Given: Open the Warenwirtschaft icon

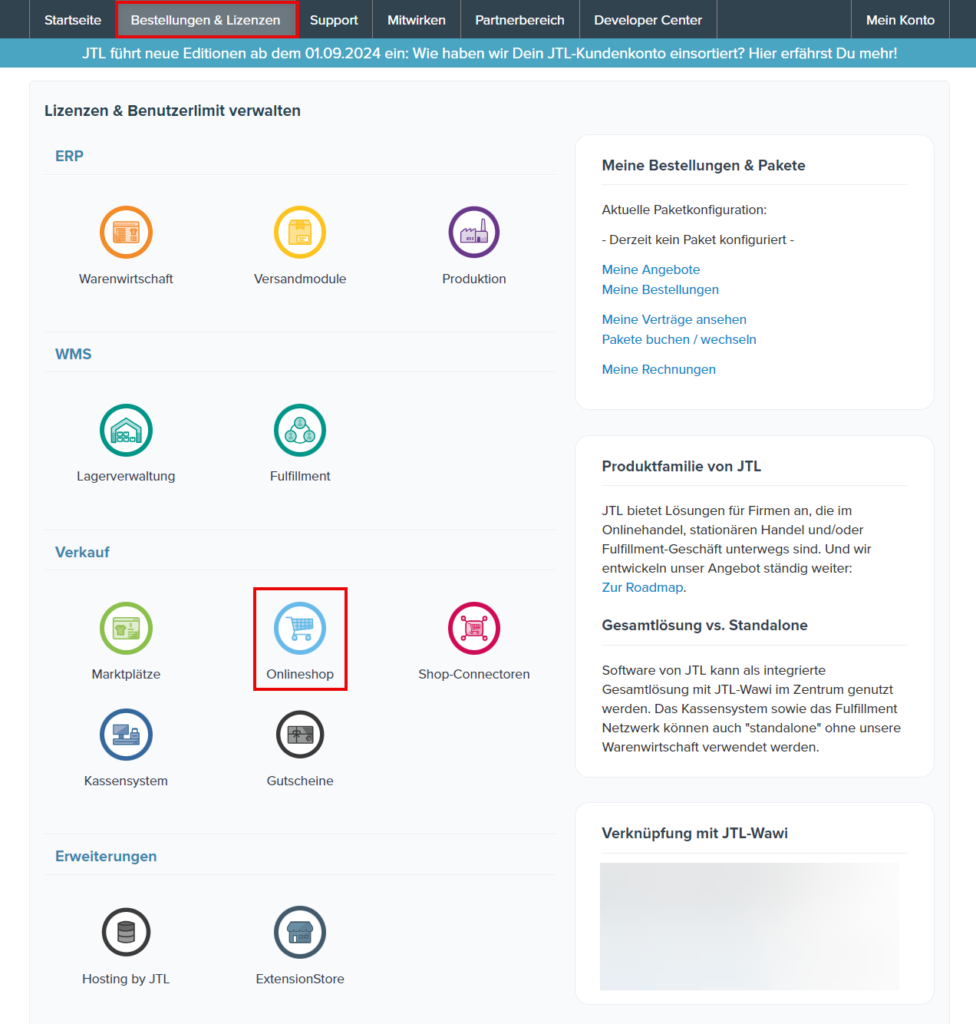Looking at the screenshot, I should coord(126,232).
